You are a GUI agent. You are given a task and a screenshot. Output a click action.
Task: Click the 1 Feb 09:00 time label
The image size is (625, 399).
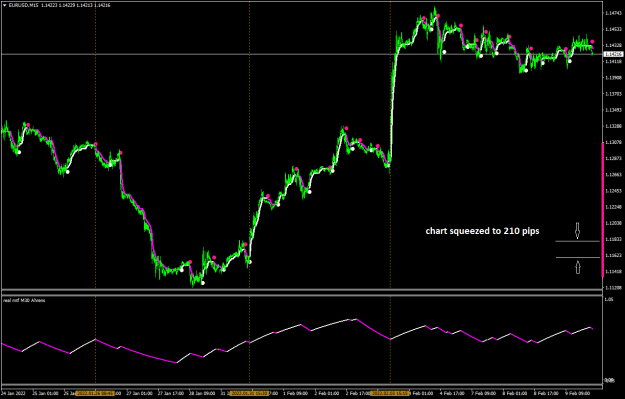click(x=295, y=393)
